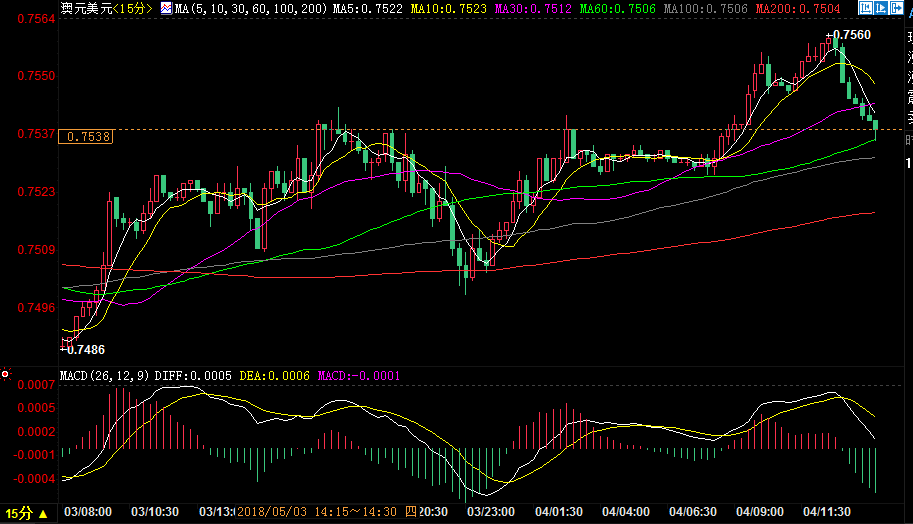Click the 澳元美元<15分> chart title
Viewport: 913px width, 524px height.
tap(107, 8)
